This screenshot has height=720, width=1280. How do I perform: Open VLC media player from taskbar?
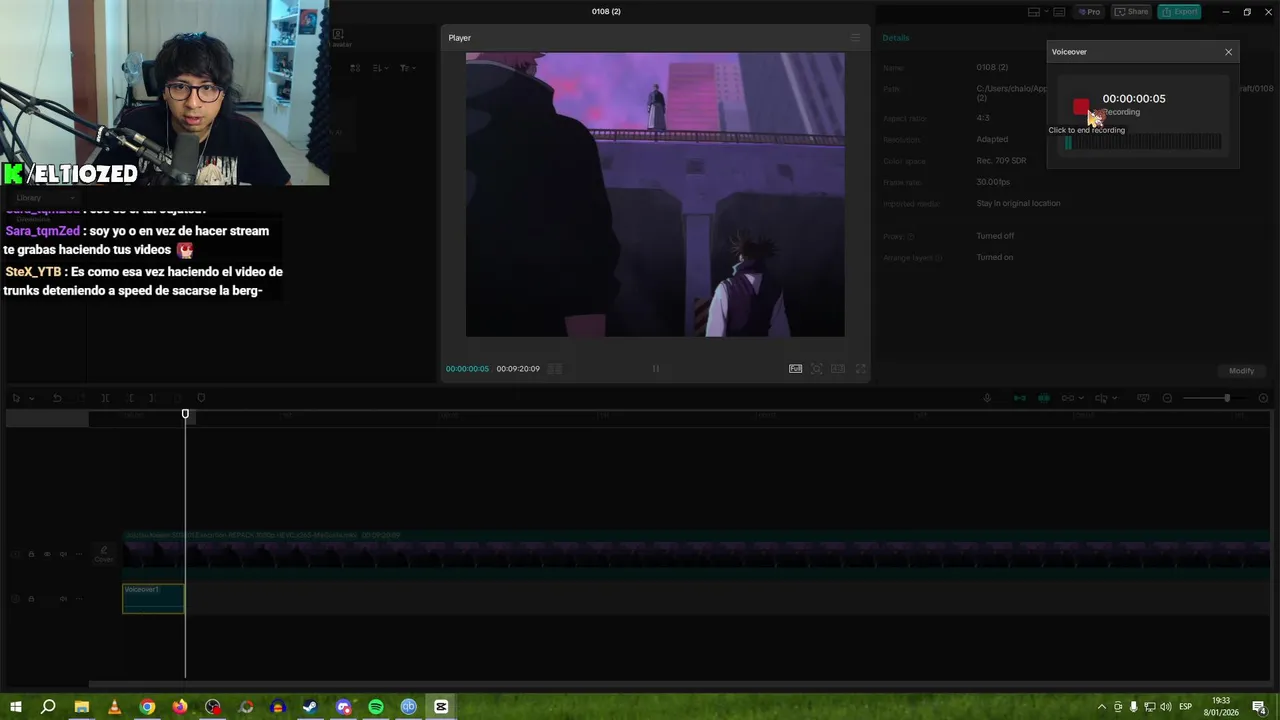(114, 707)
